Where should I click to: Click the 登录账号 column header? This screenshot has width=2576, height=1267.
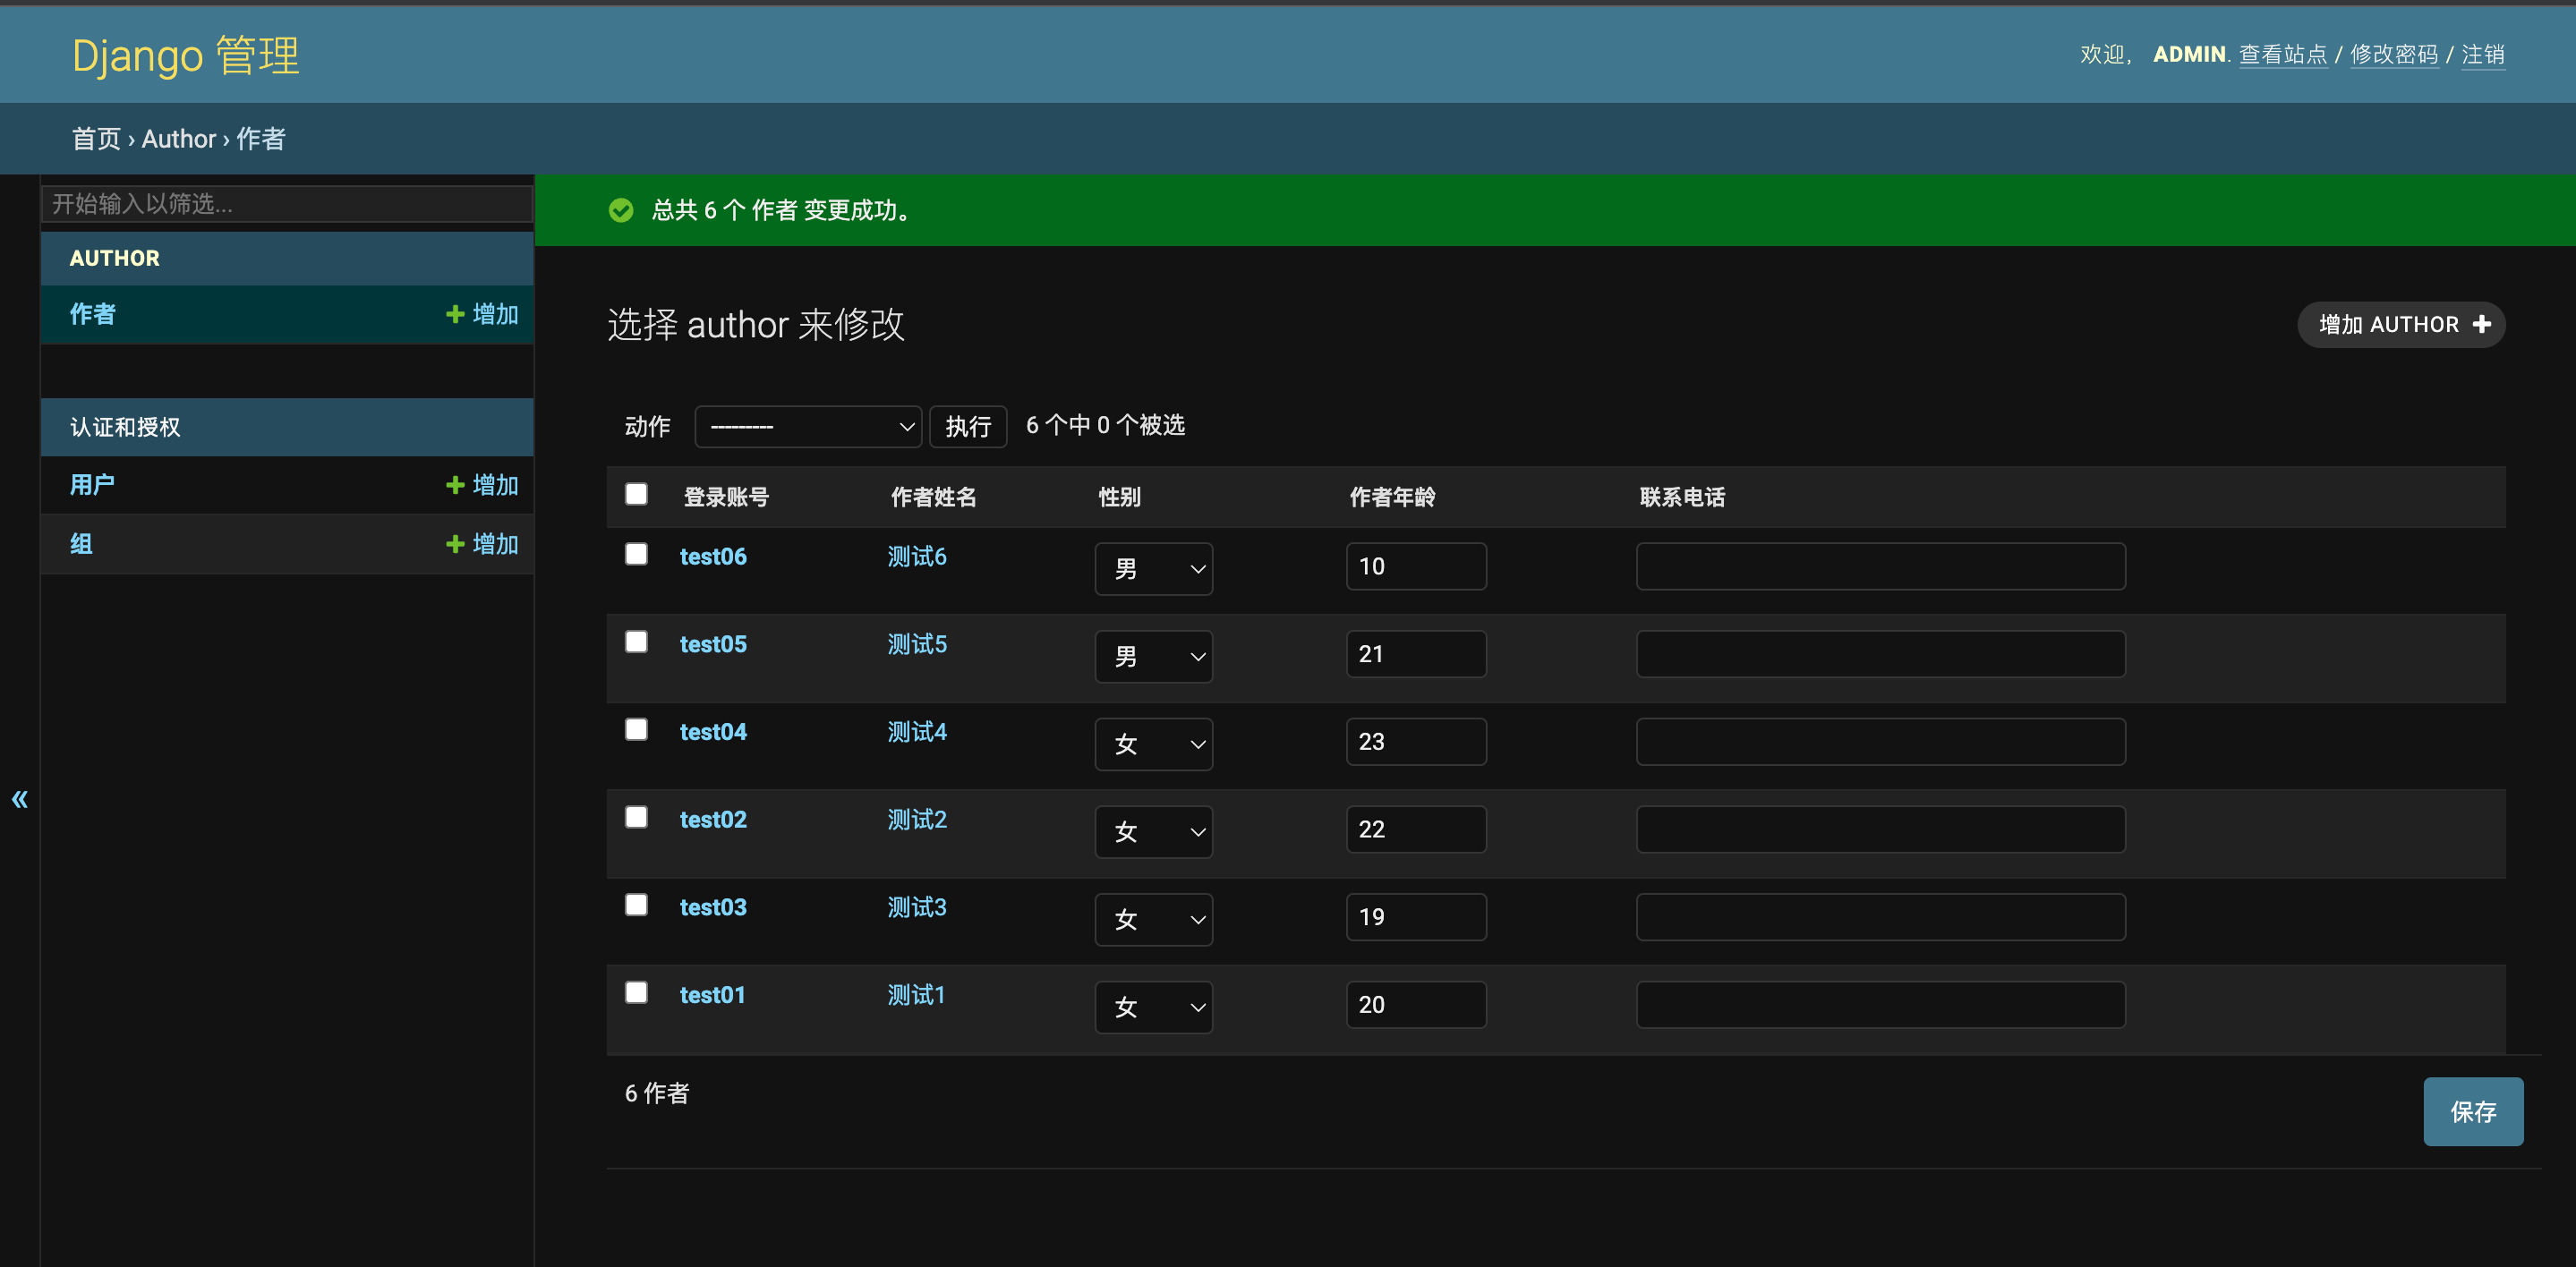(726, 497)
